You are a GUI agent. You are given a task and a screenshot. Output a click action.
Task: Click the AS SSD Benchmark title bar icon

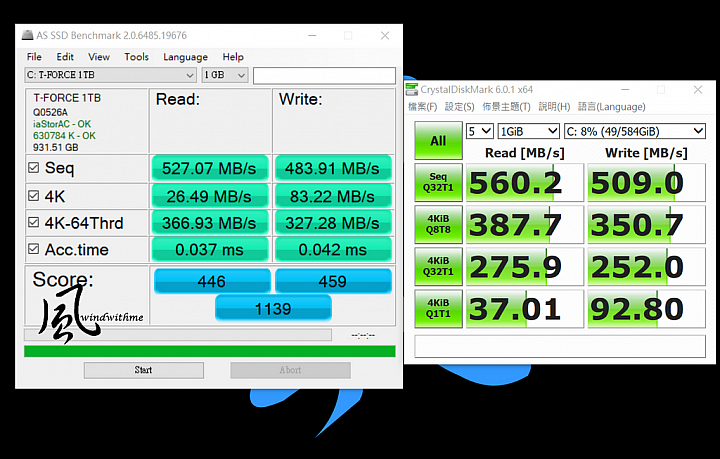click(28, 35)
